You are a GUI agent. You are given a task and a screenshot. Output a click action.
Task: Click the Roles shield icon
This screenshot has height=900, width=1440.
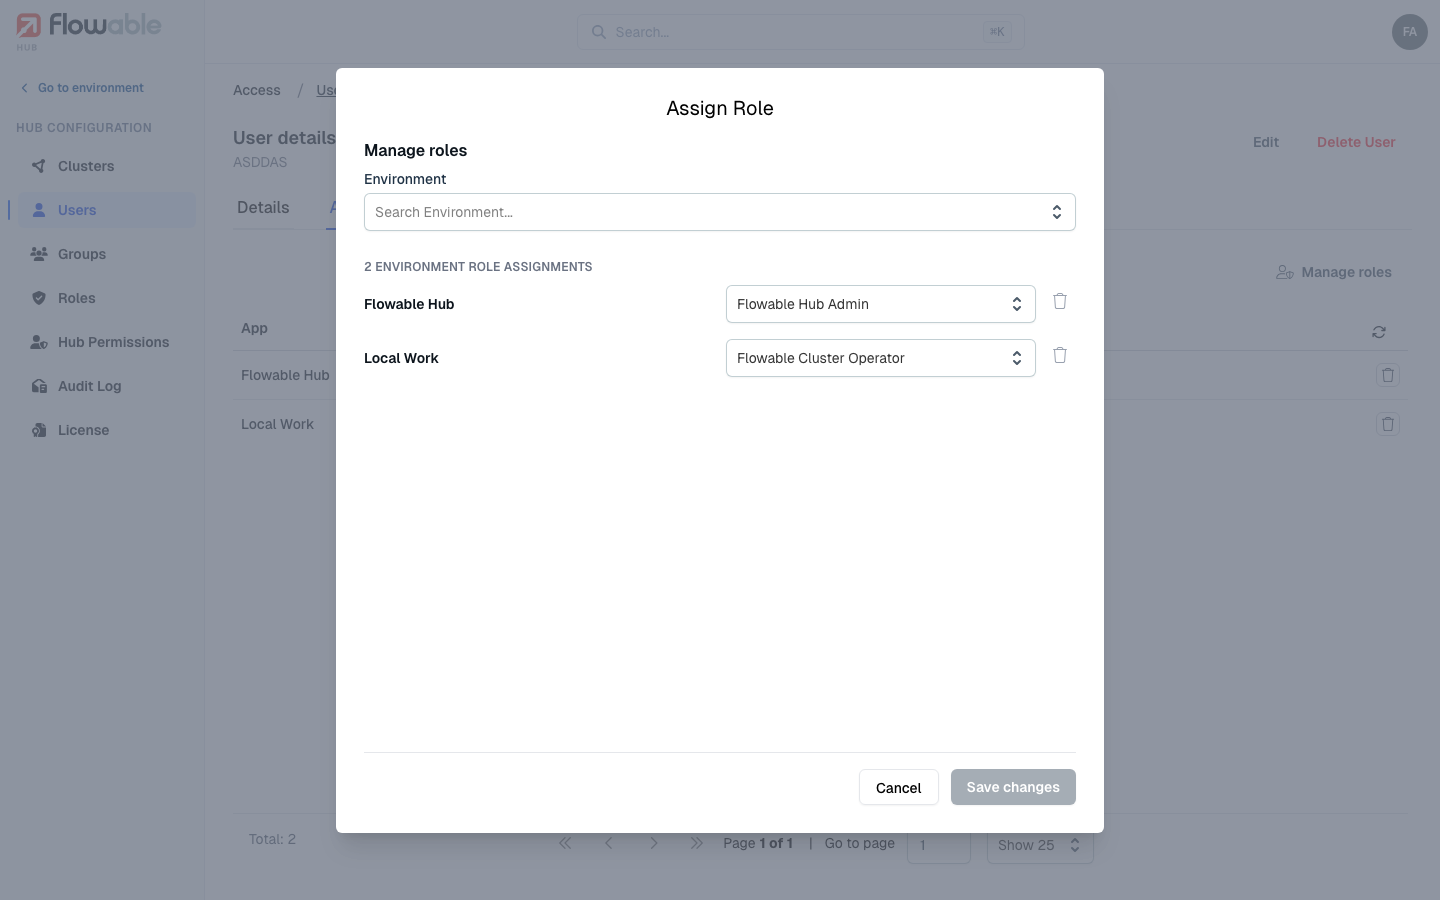pos(39,298)
